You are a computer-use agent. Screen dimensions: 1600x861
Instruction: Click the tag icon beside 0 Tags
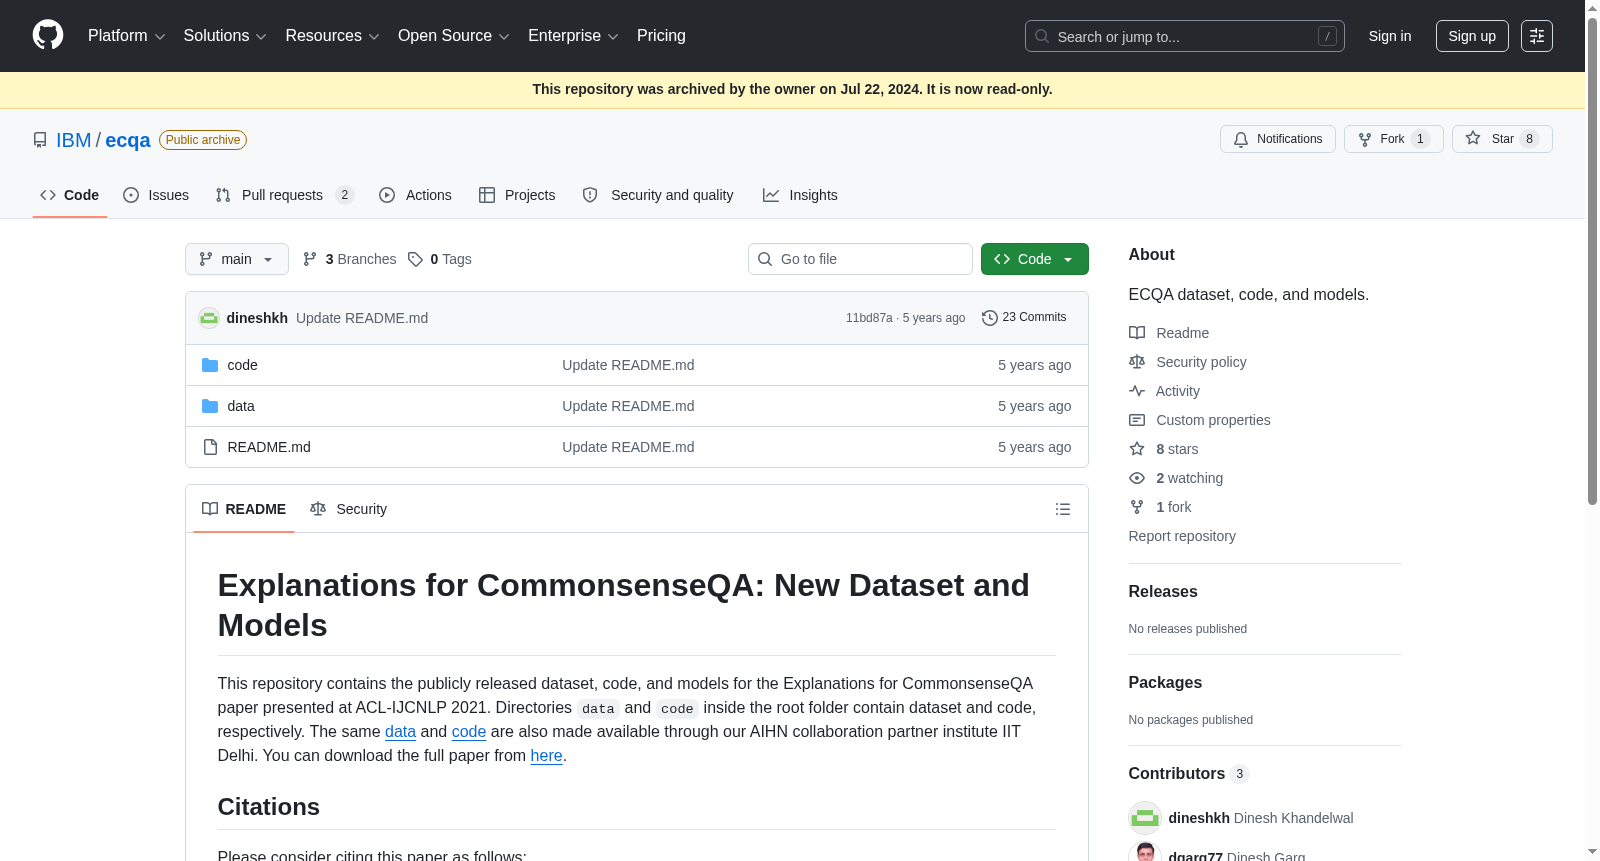[x=415, y=259]
